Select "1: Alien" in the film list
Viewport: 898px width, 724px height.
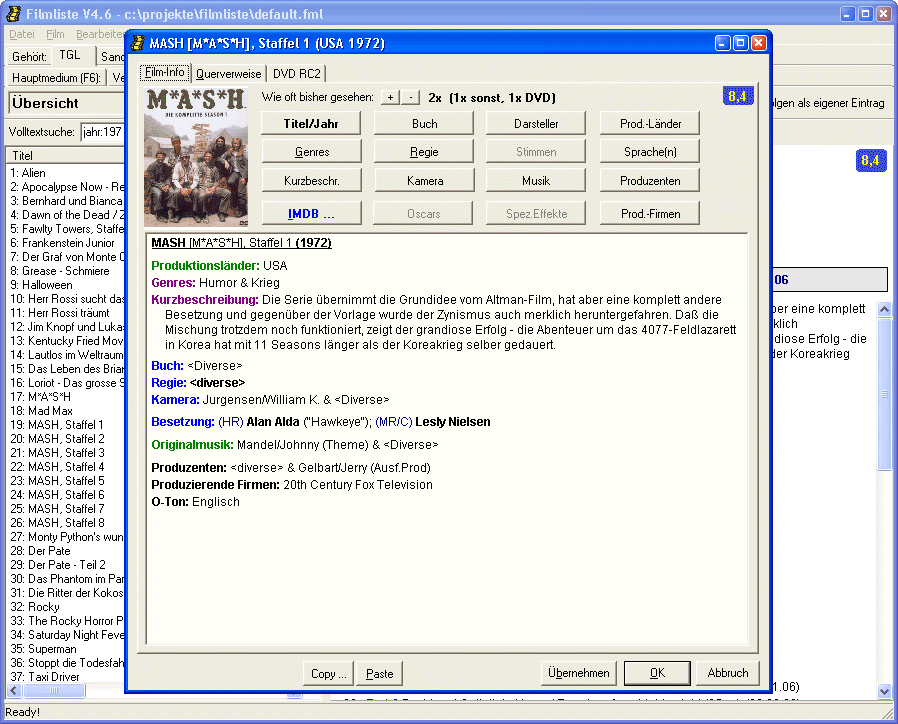pyautogui.click(x=28, y=173)
